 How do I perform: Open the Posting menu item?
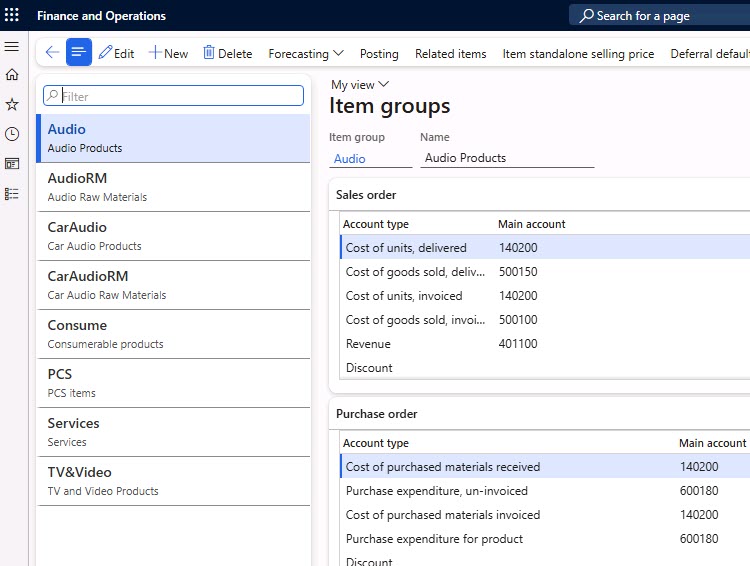tap(379, 53)
